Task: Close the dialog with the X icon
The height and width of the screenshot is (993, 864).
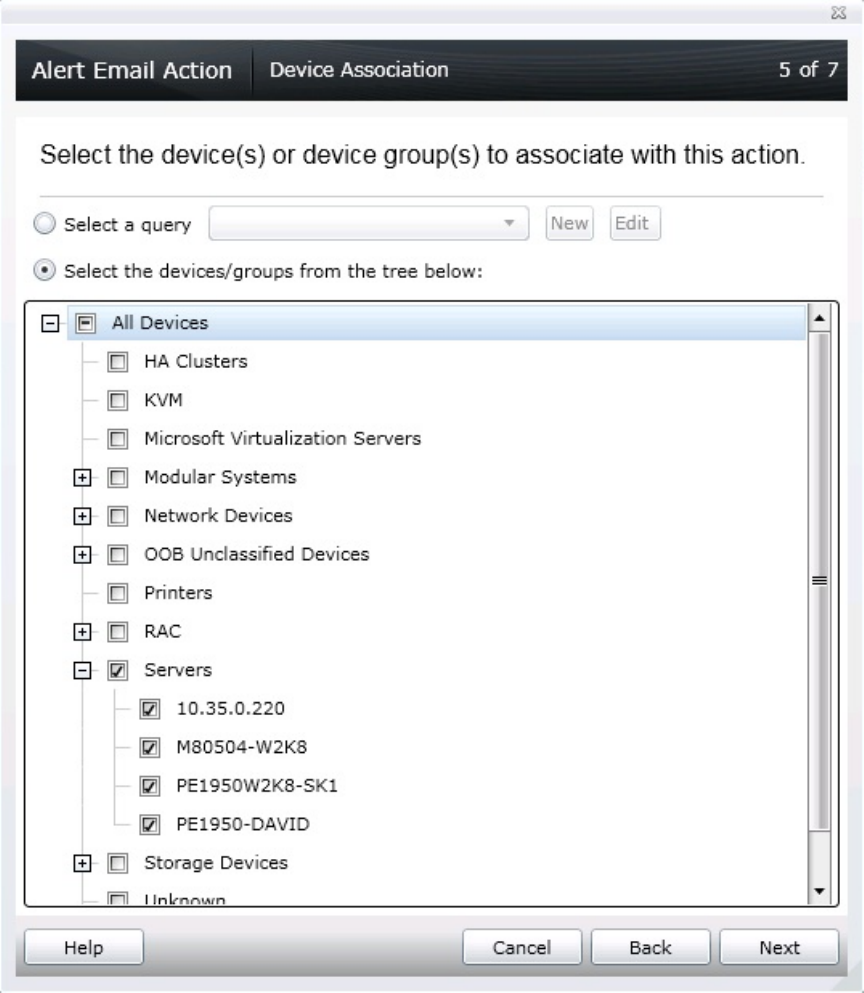Action: point(839,13)
